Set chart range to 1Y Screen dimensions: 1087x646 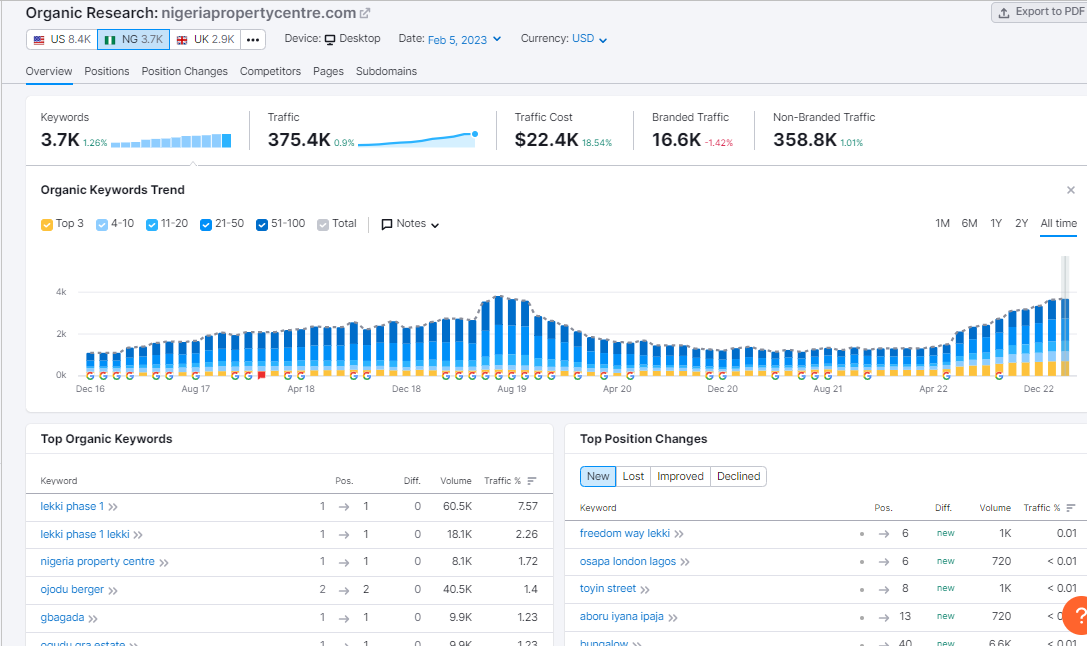996,223
